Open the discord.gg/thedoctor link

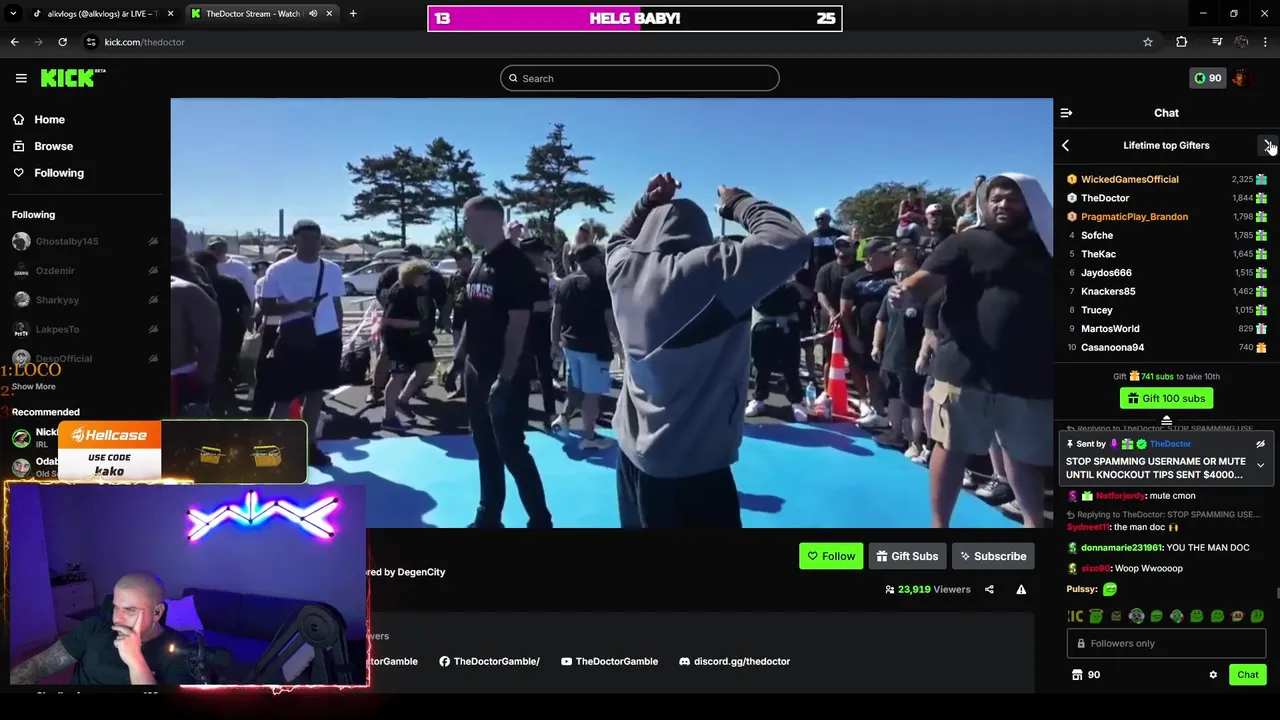(734, 661)
